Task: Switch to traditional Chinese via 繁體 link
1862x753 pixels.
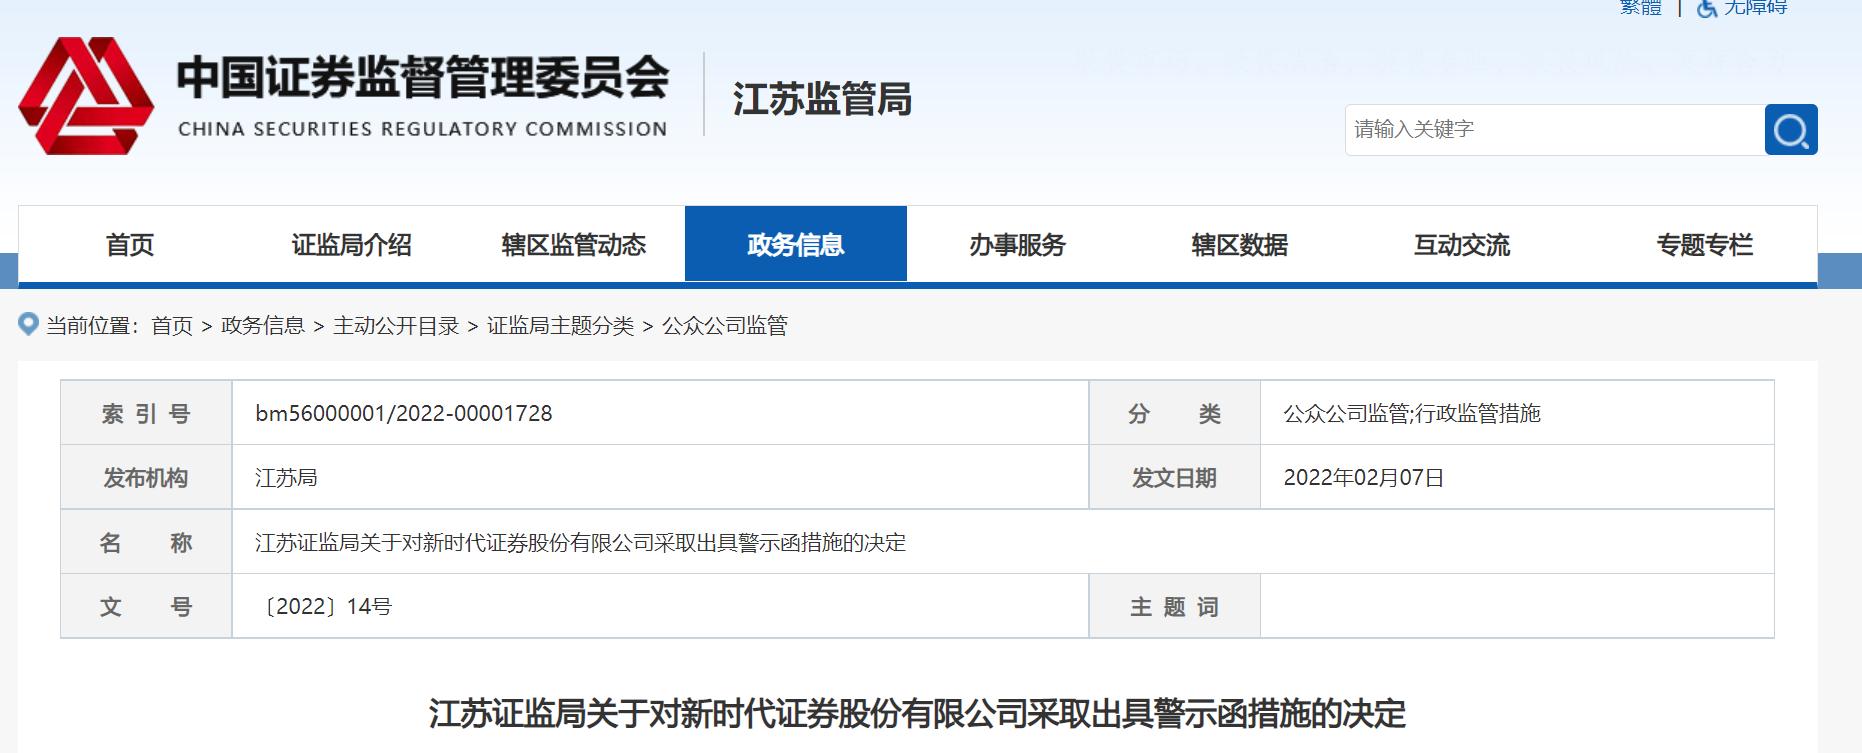Action: [x=1640, y=8]
